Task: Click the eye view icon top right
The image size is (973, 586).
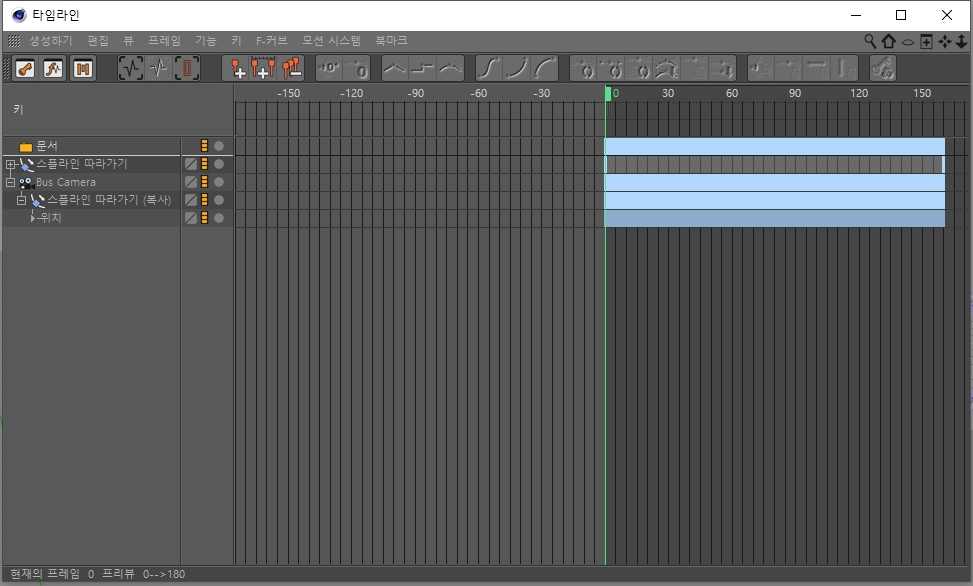Action: coord(908,42)
